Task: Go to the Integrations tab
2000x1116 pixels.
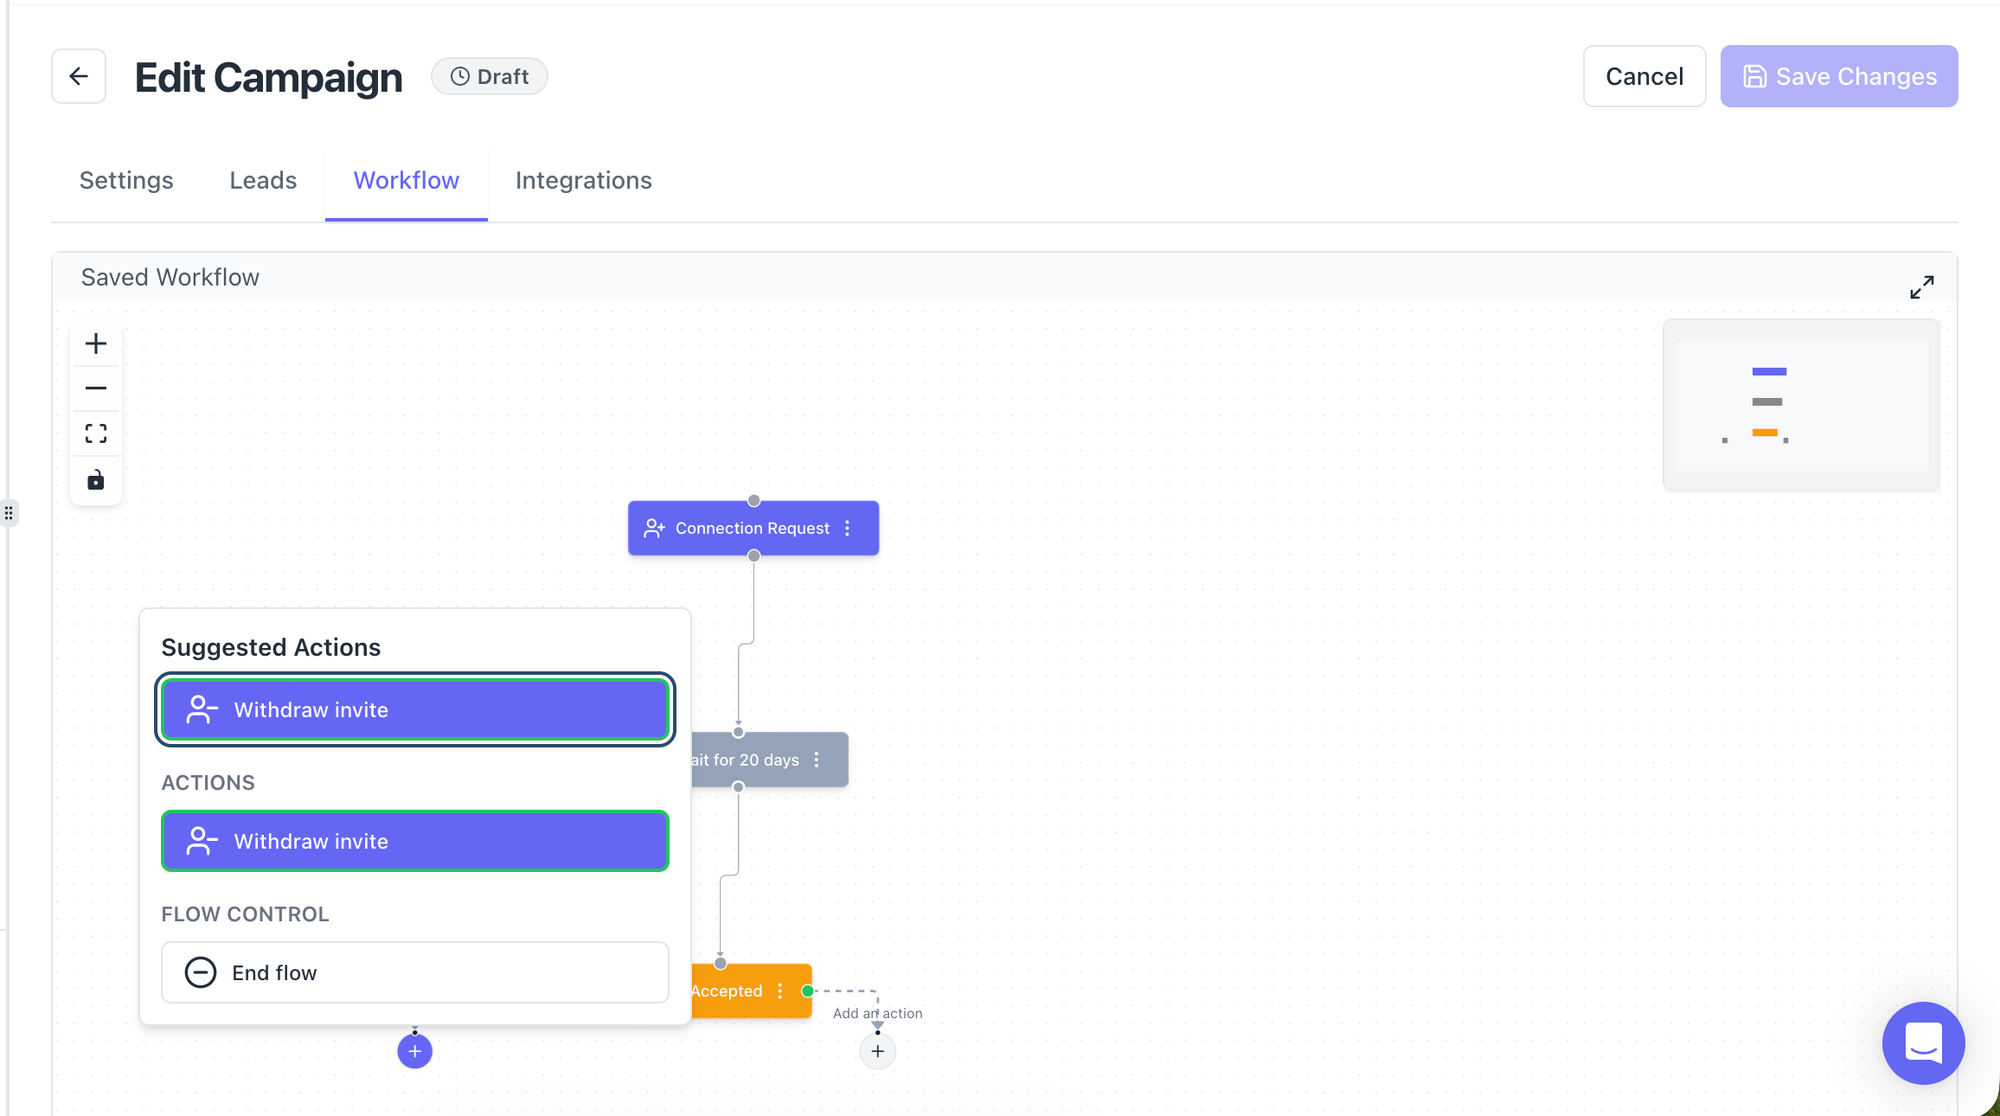Action: 583,180
